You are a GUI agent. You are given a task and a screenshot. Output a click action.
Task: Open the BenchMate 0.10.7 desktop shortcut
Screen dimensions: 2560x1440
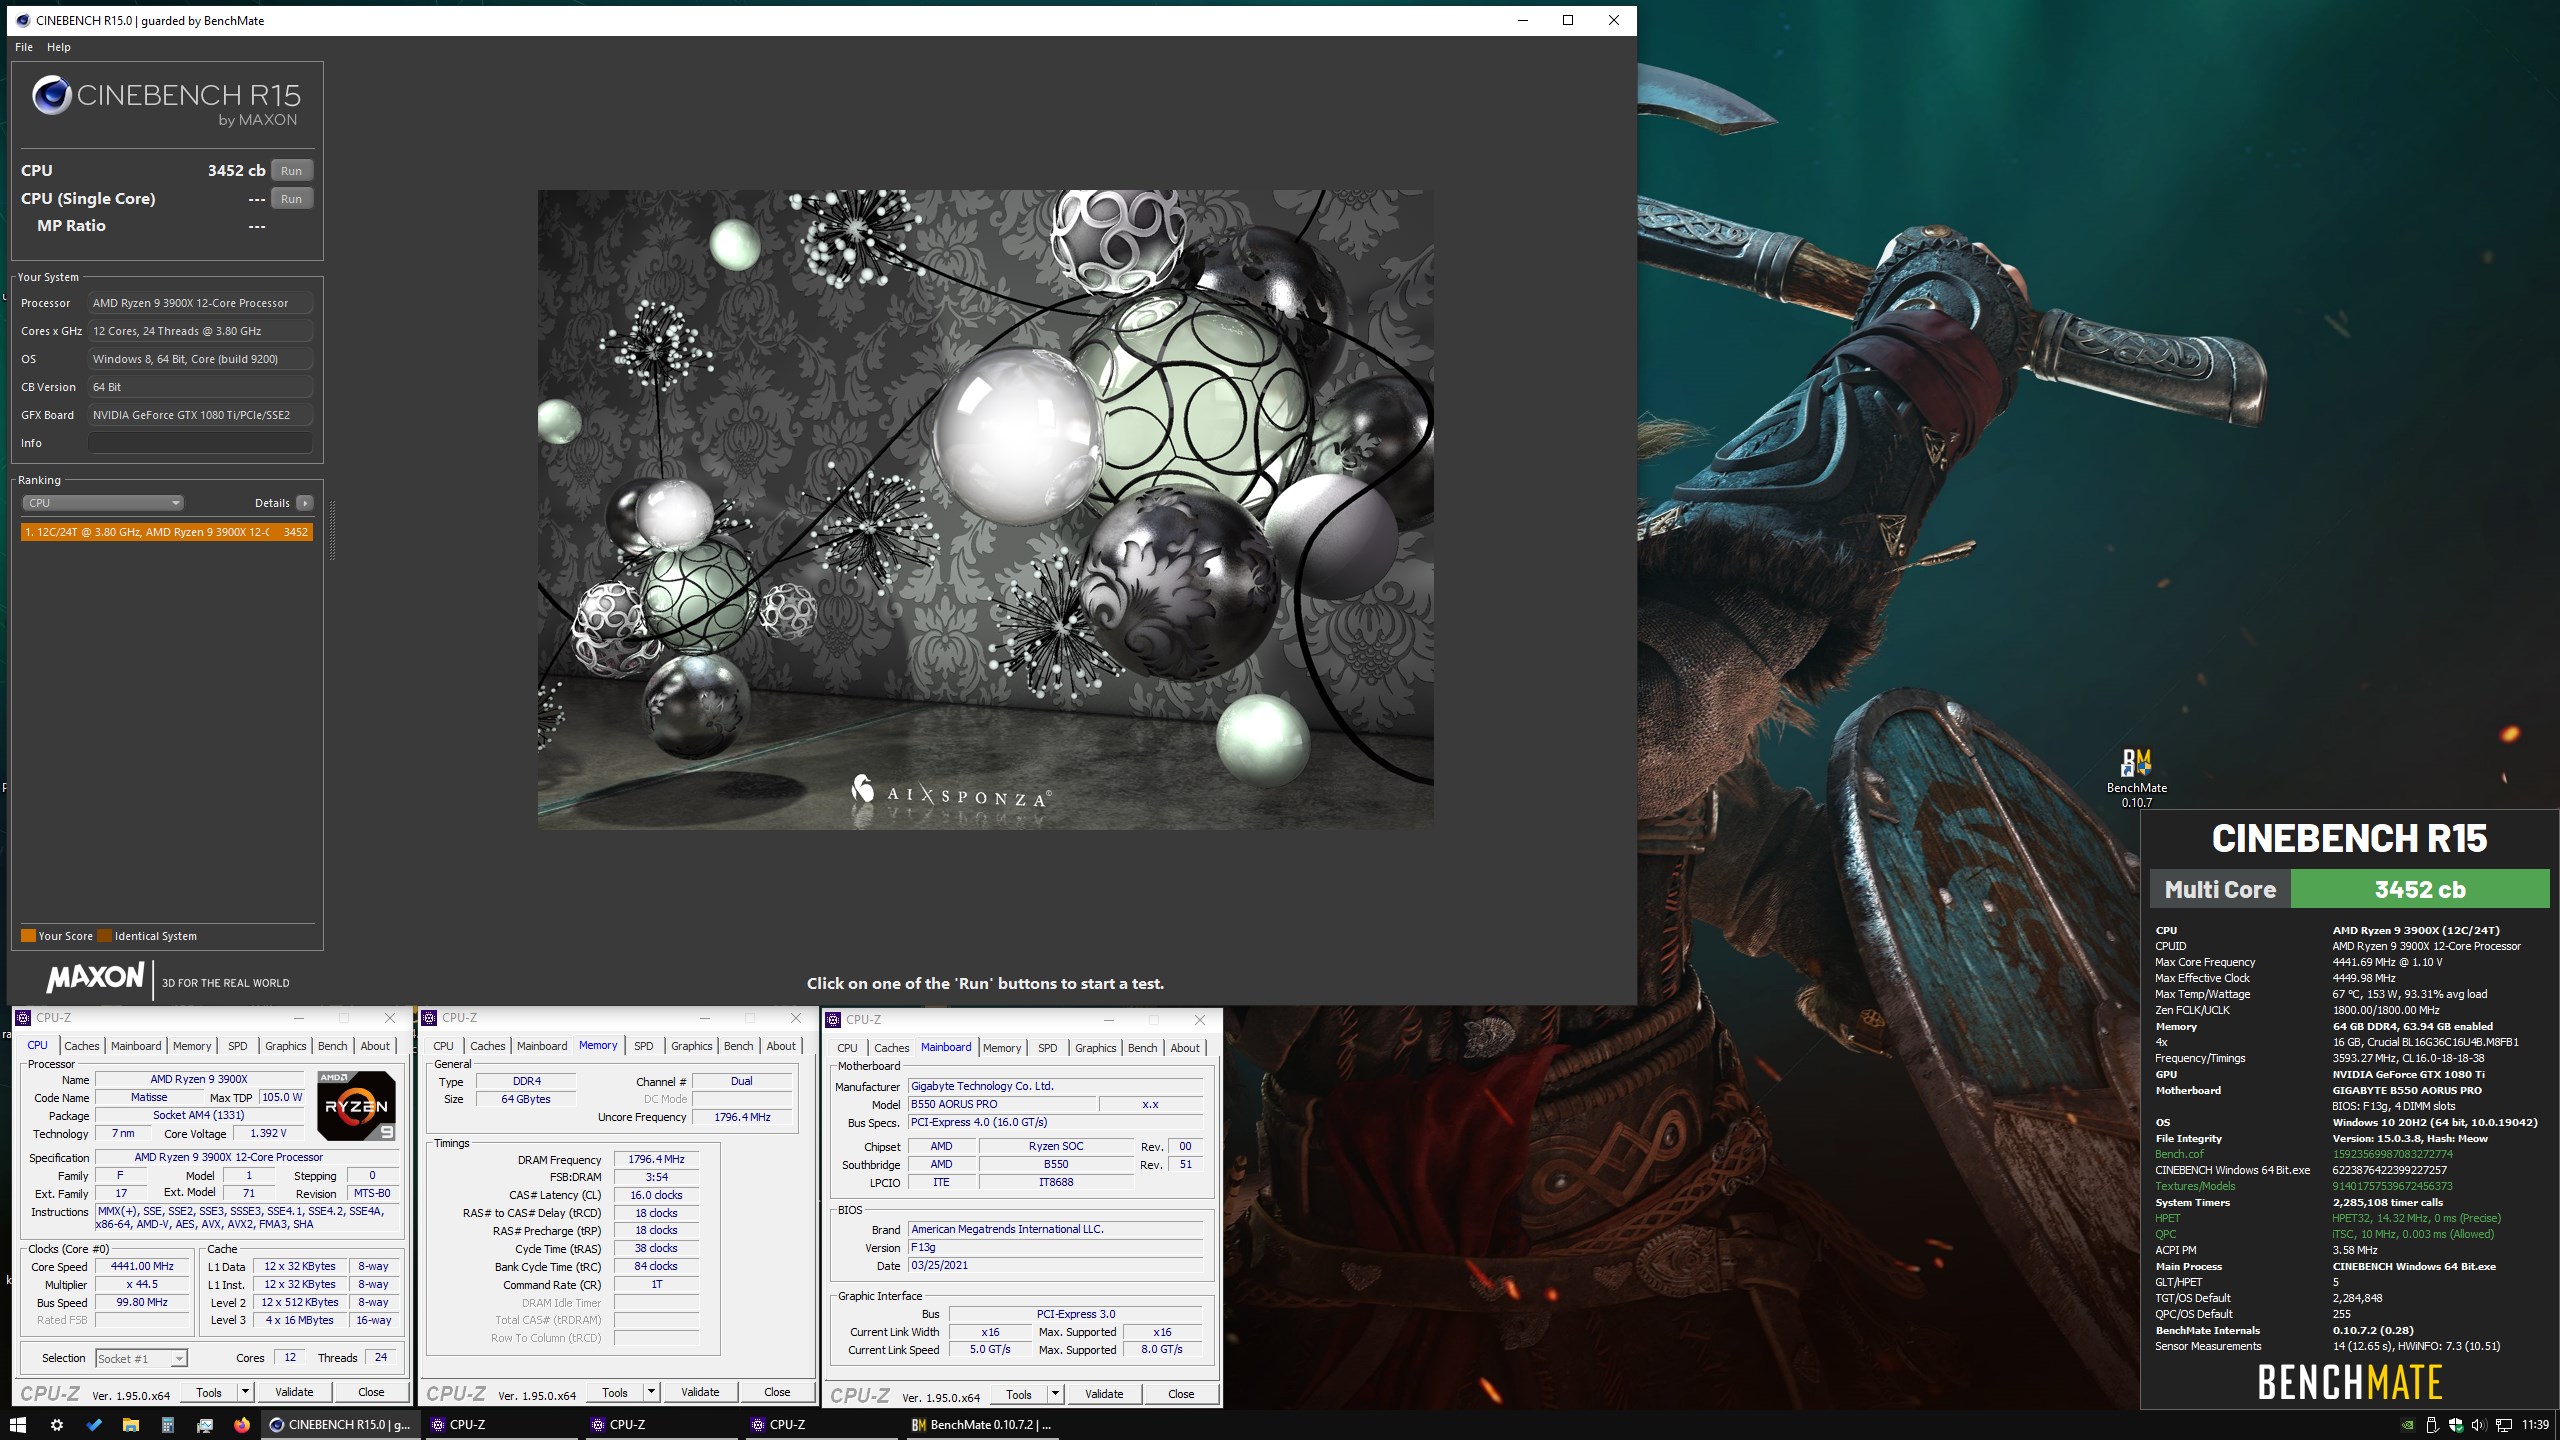pyautogui.click(x=2136, y=777)
